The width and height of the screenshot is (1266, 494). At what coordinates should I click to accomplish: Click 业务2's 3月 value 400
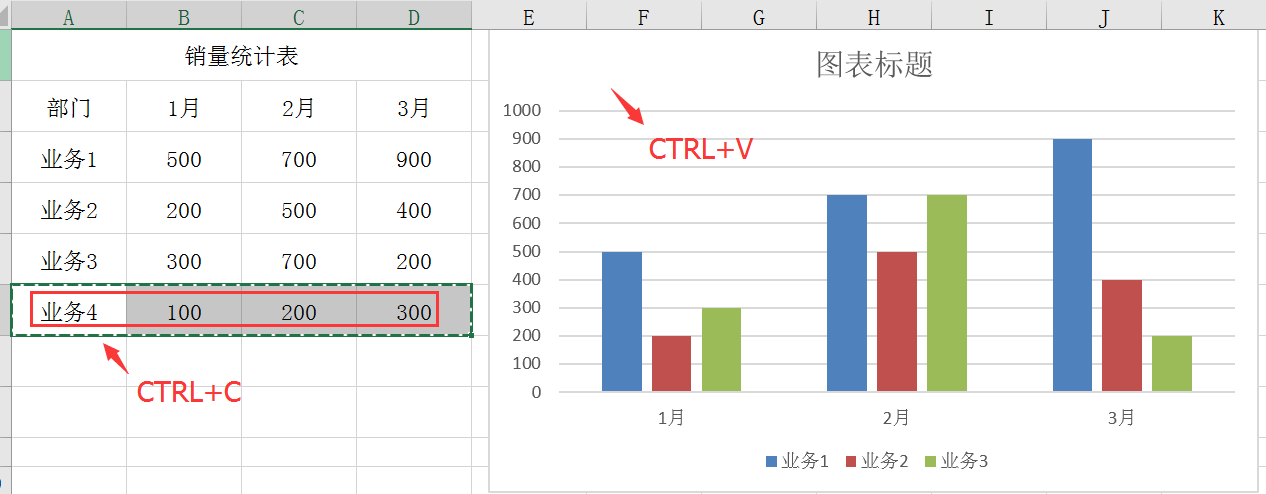click(414, 209)
